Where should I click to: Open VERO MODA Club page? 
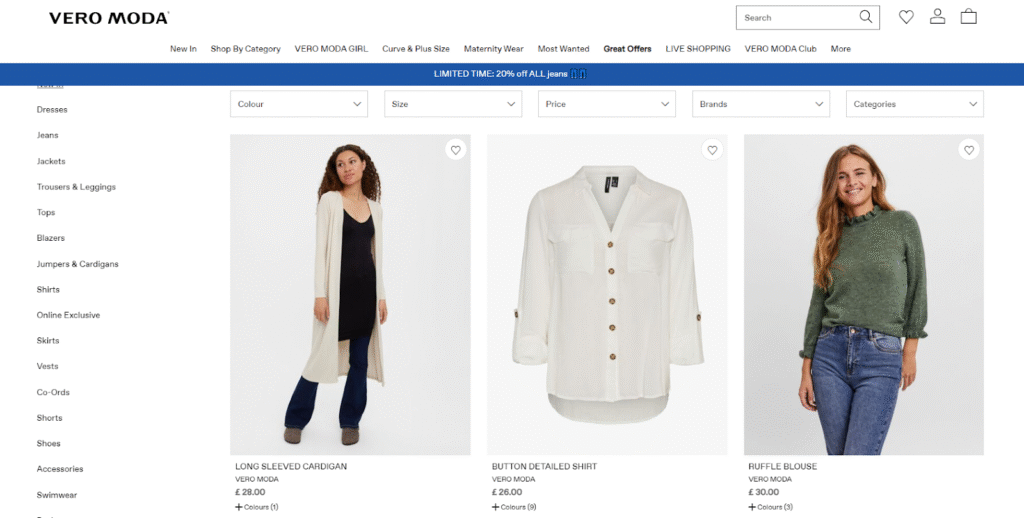(780, 49)
